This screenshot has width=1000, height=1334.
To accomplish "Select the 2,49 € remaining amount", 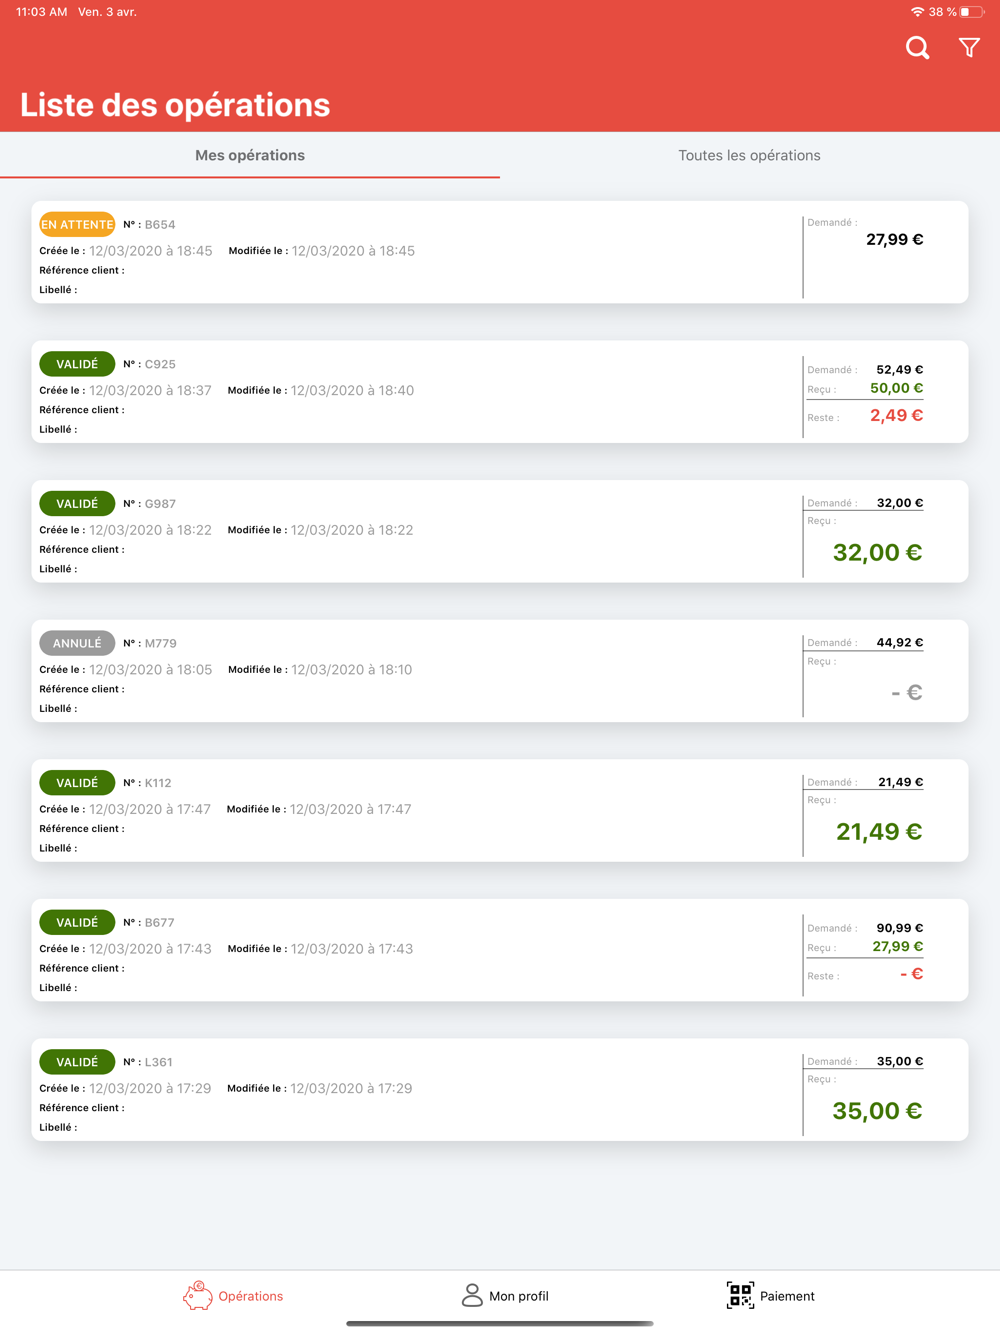I will point(896,416).
